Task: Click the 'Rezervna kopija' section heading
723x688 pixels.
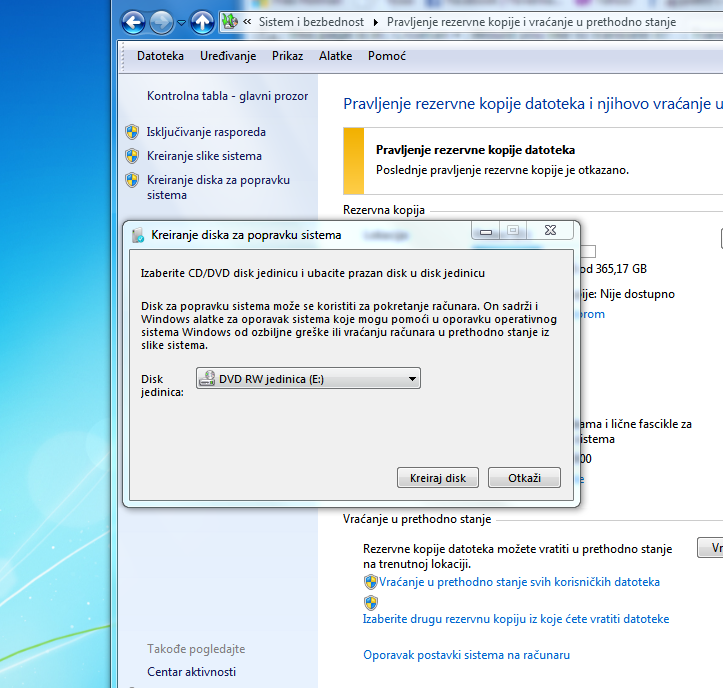Action: tap(384, 210)
